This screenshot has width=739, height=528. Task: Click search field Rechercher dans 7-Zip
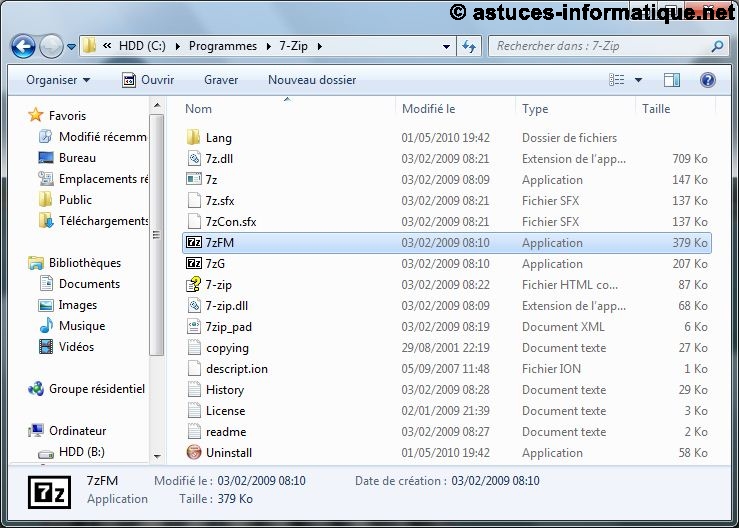599,46
